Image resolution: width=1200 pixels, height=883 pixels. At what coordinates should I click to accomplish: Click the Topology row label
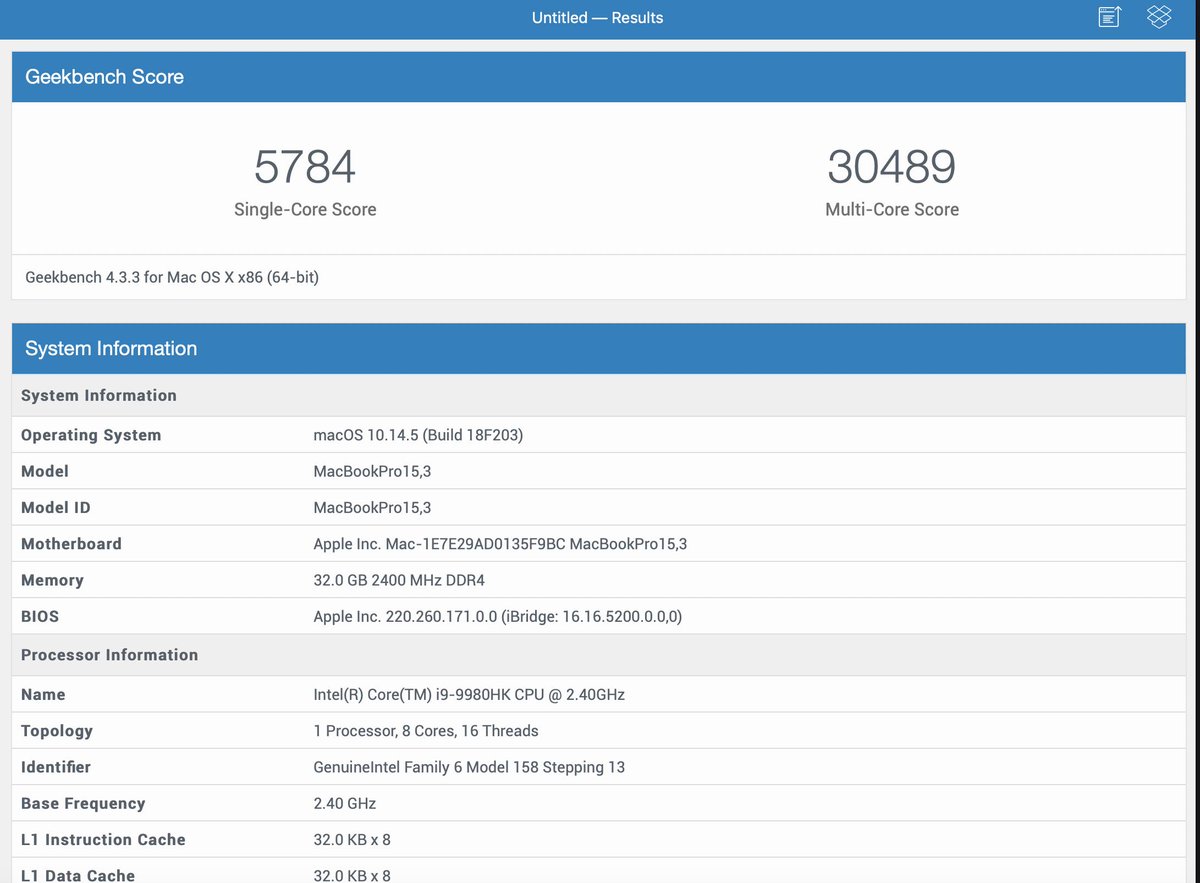tap(57, 731)
